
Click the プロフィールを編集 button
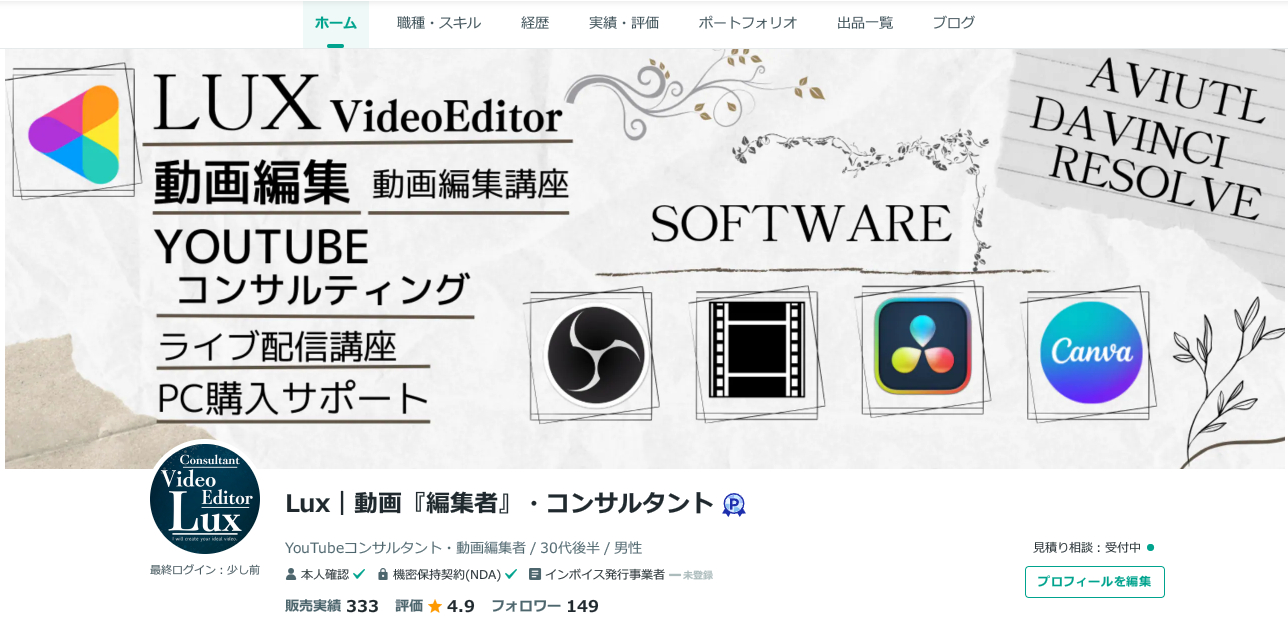click(1094, 582)
